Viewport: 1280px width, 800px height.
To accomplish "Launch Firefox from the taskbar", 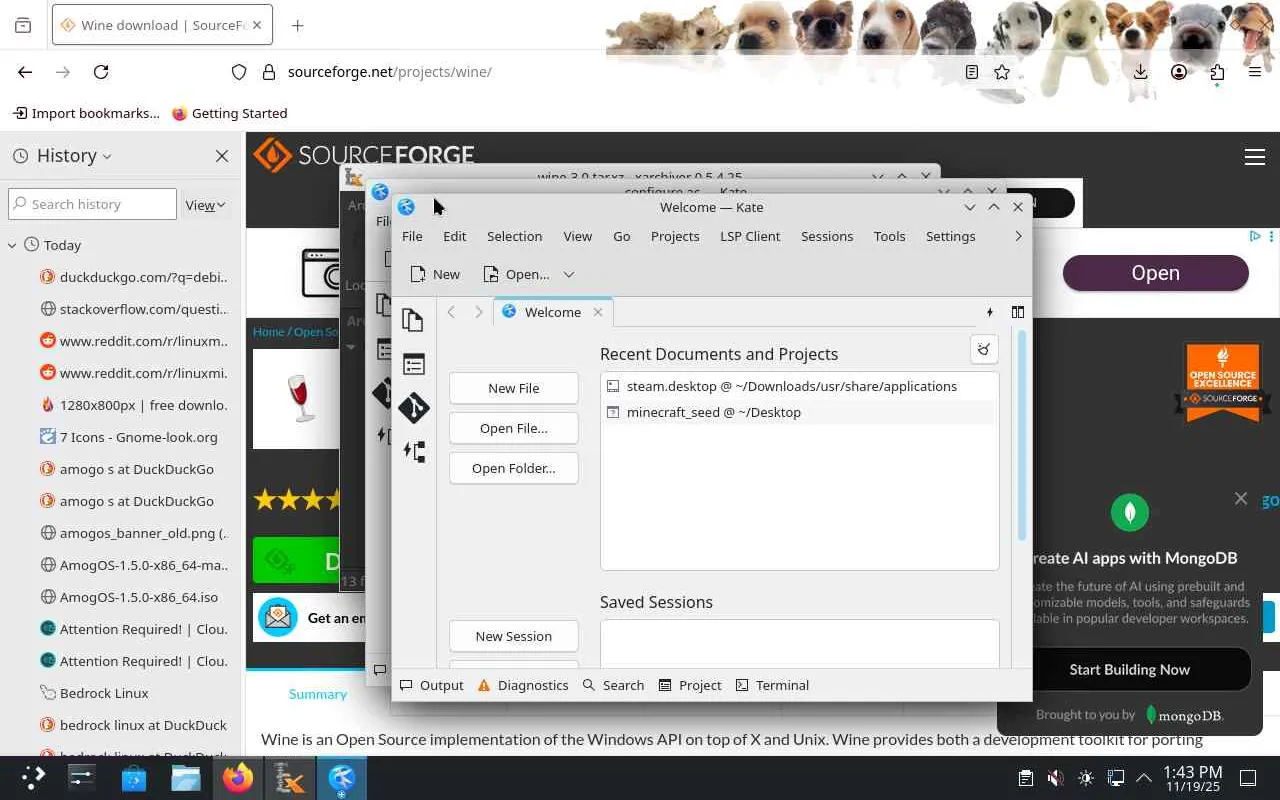I will click(x=238, y=778).
